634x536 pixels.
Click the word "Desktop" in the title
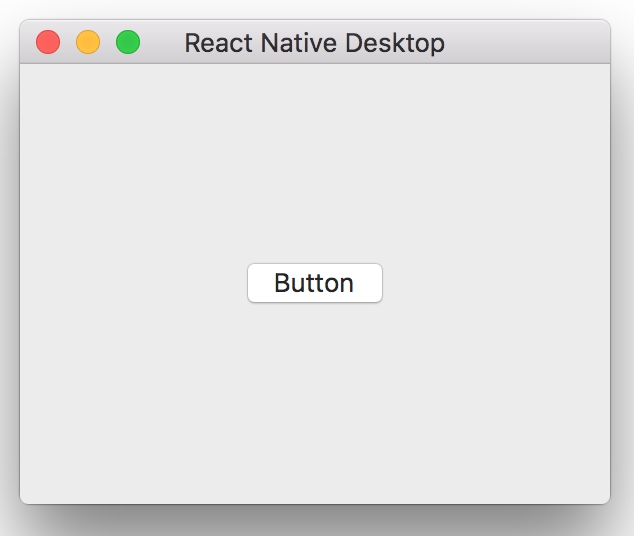coord(395,44)
